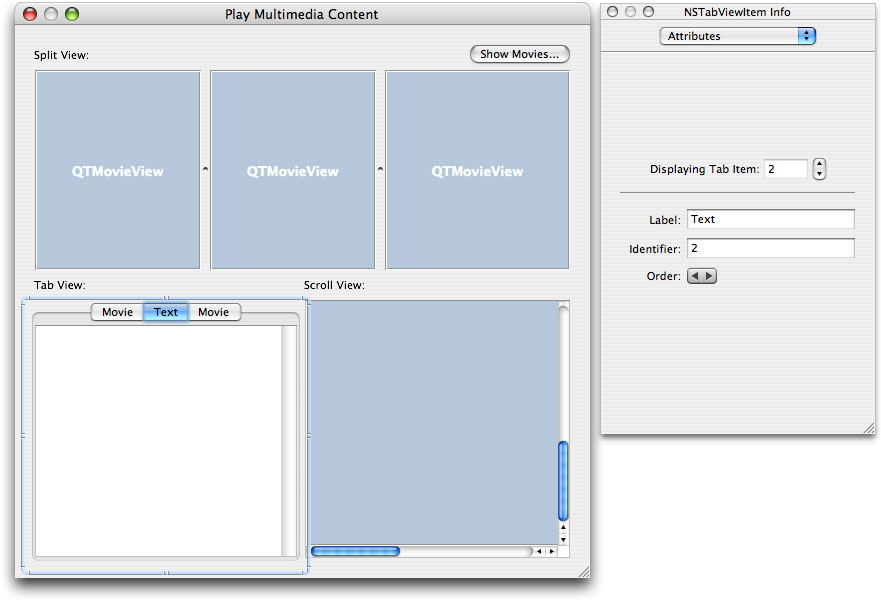Screen dimensions: 881x600
Task: Switch to the rightmost Movie tab
Action: tap(214, 311)
